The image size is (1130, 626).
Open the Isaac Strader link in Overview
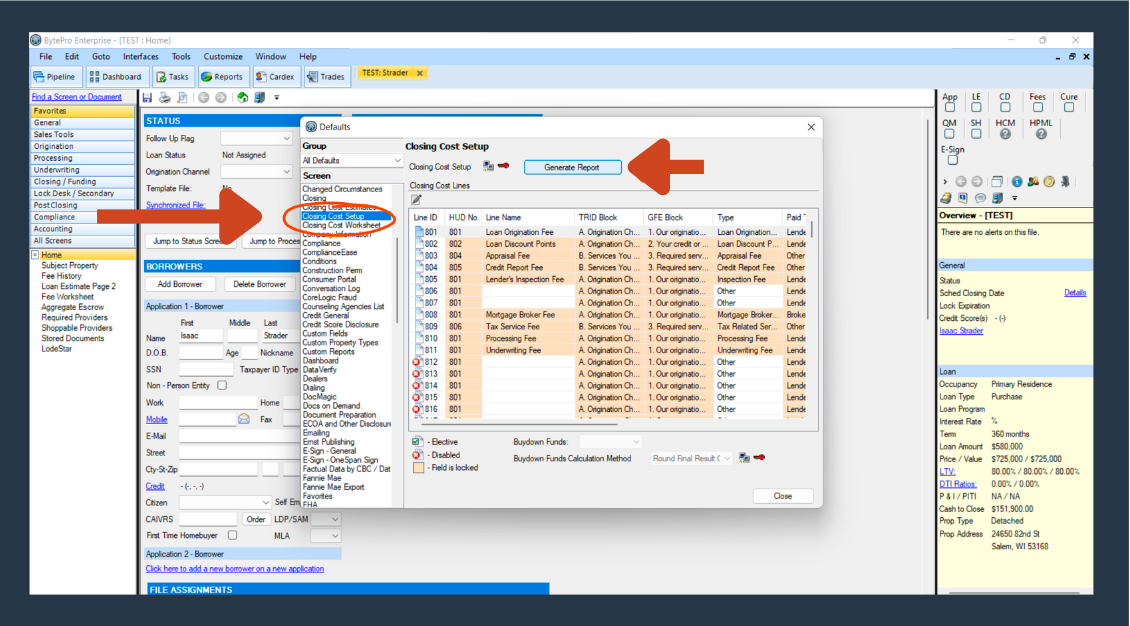click(x=961, y=331)
